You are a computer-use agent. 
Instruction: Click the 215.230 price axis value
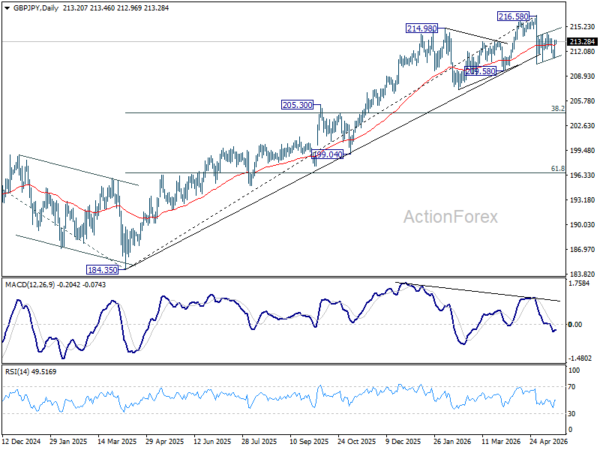coord(582,26)
